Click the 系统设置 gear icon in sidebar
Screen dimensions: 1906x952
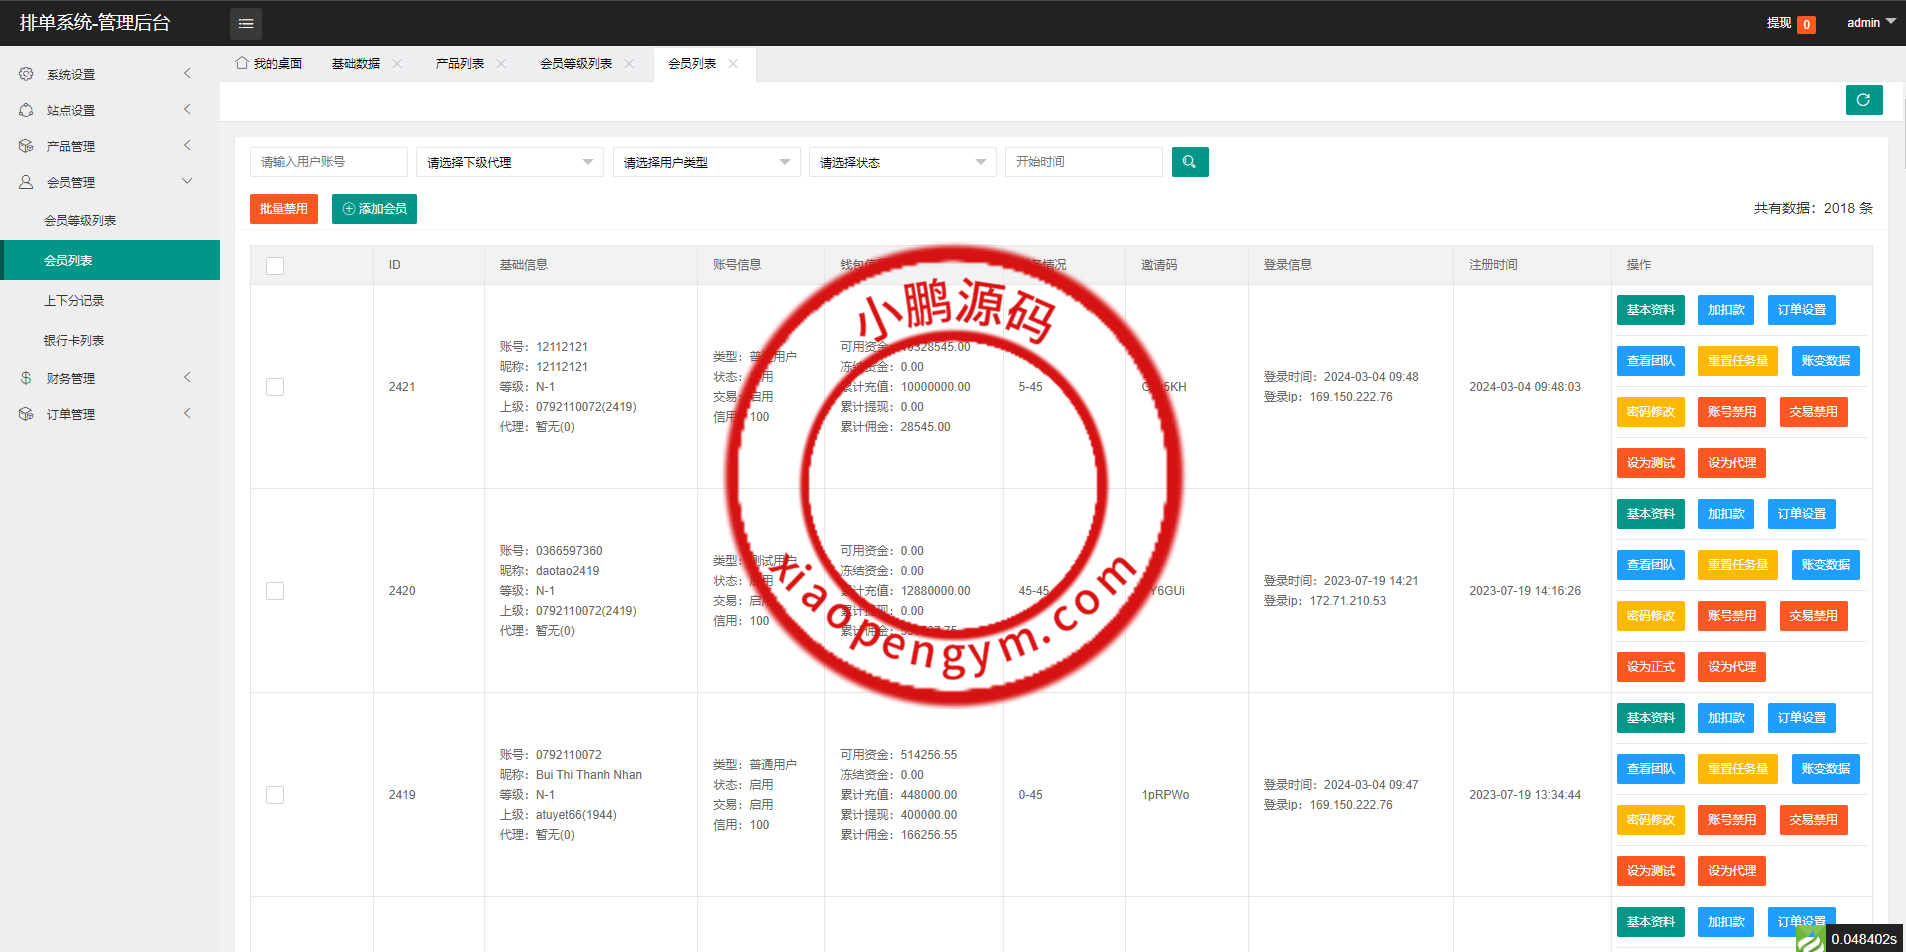coord(26,74)
